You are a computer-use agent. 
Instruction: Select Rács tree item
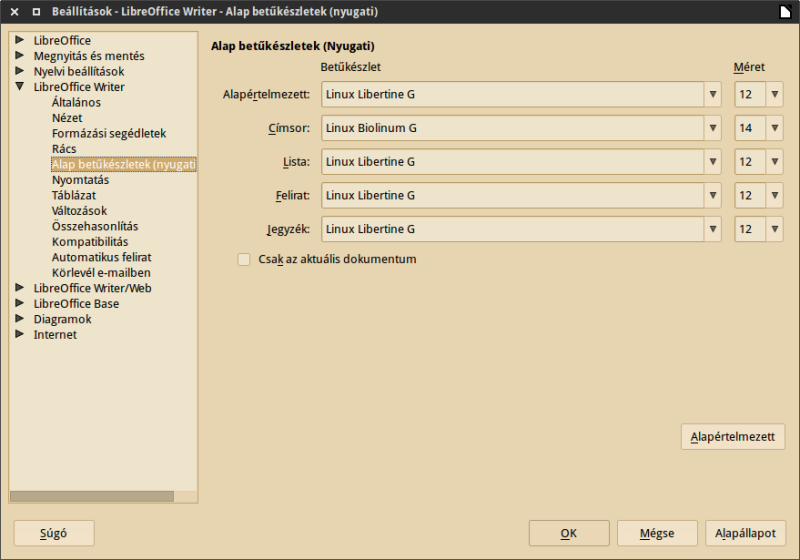pos(64,149)
